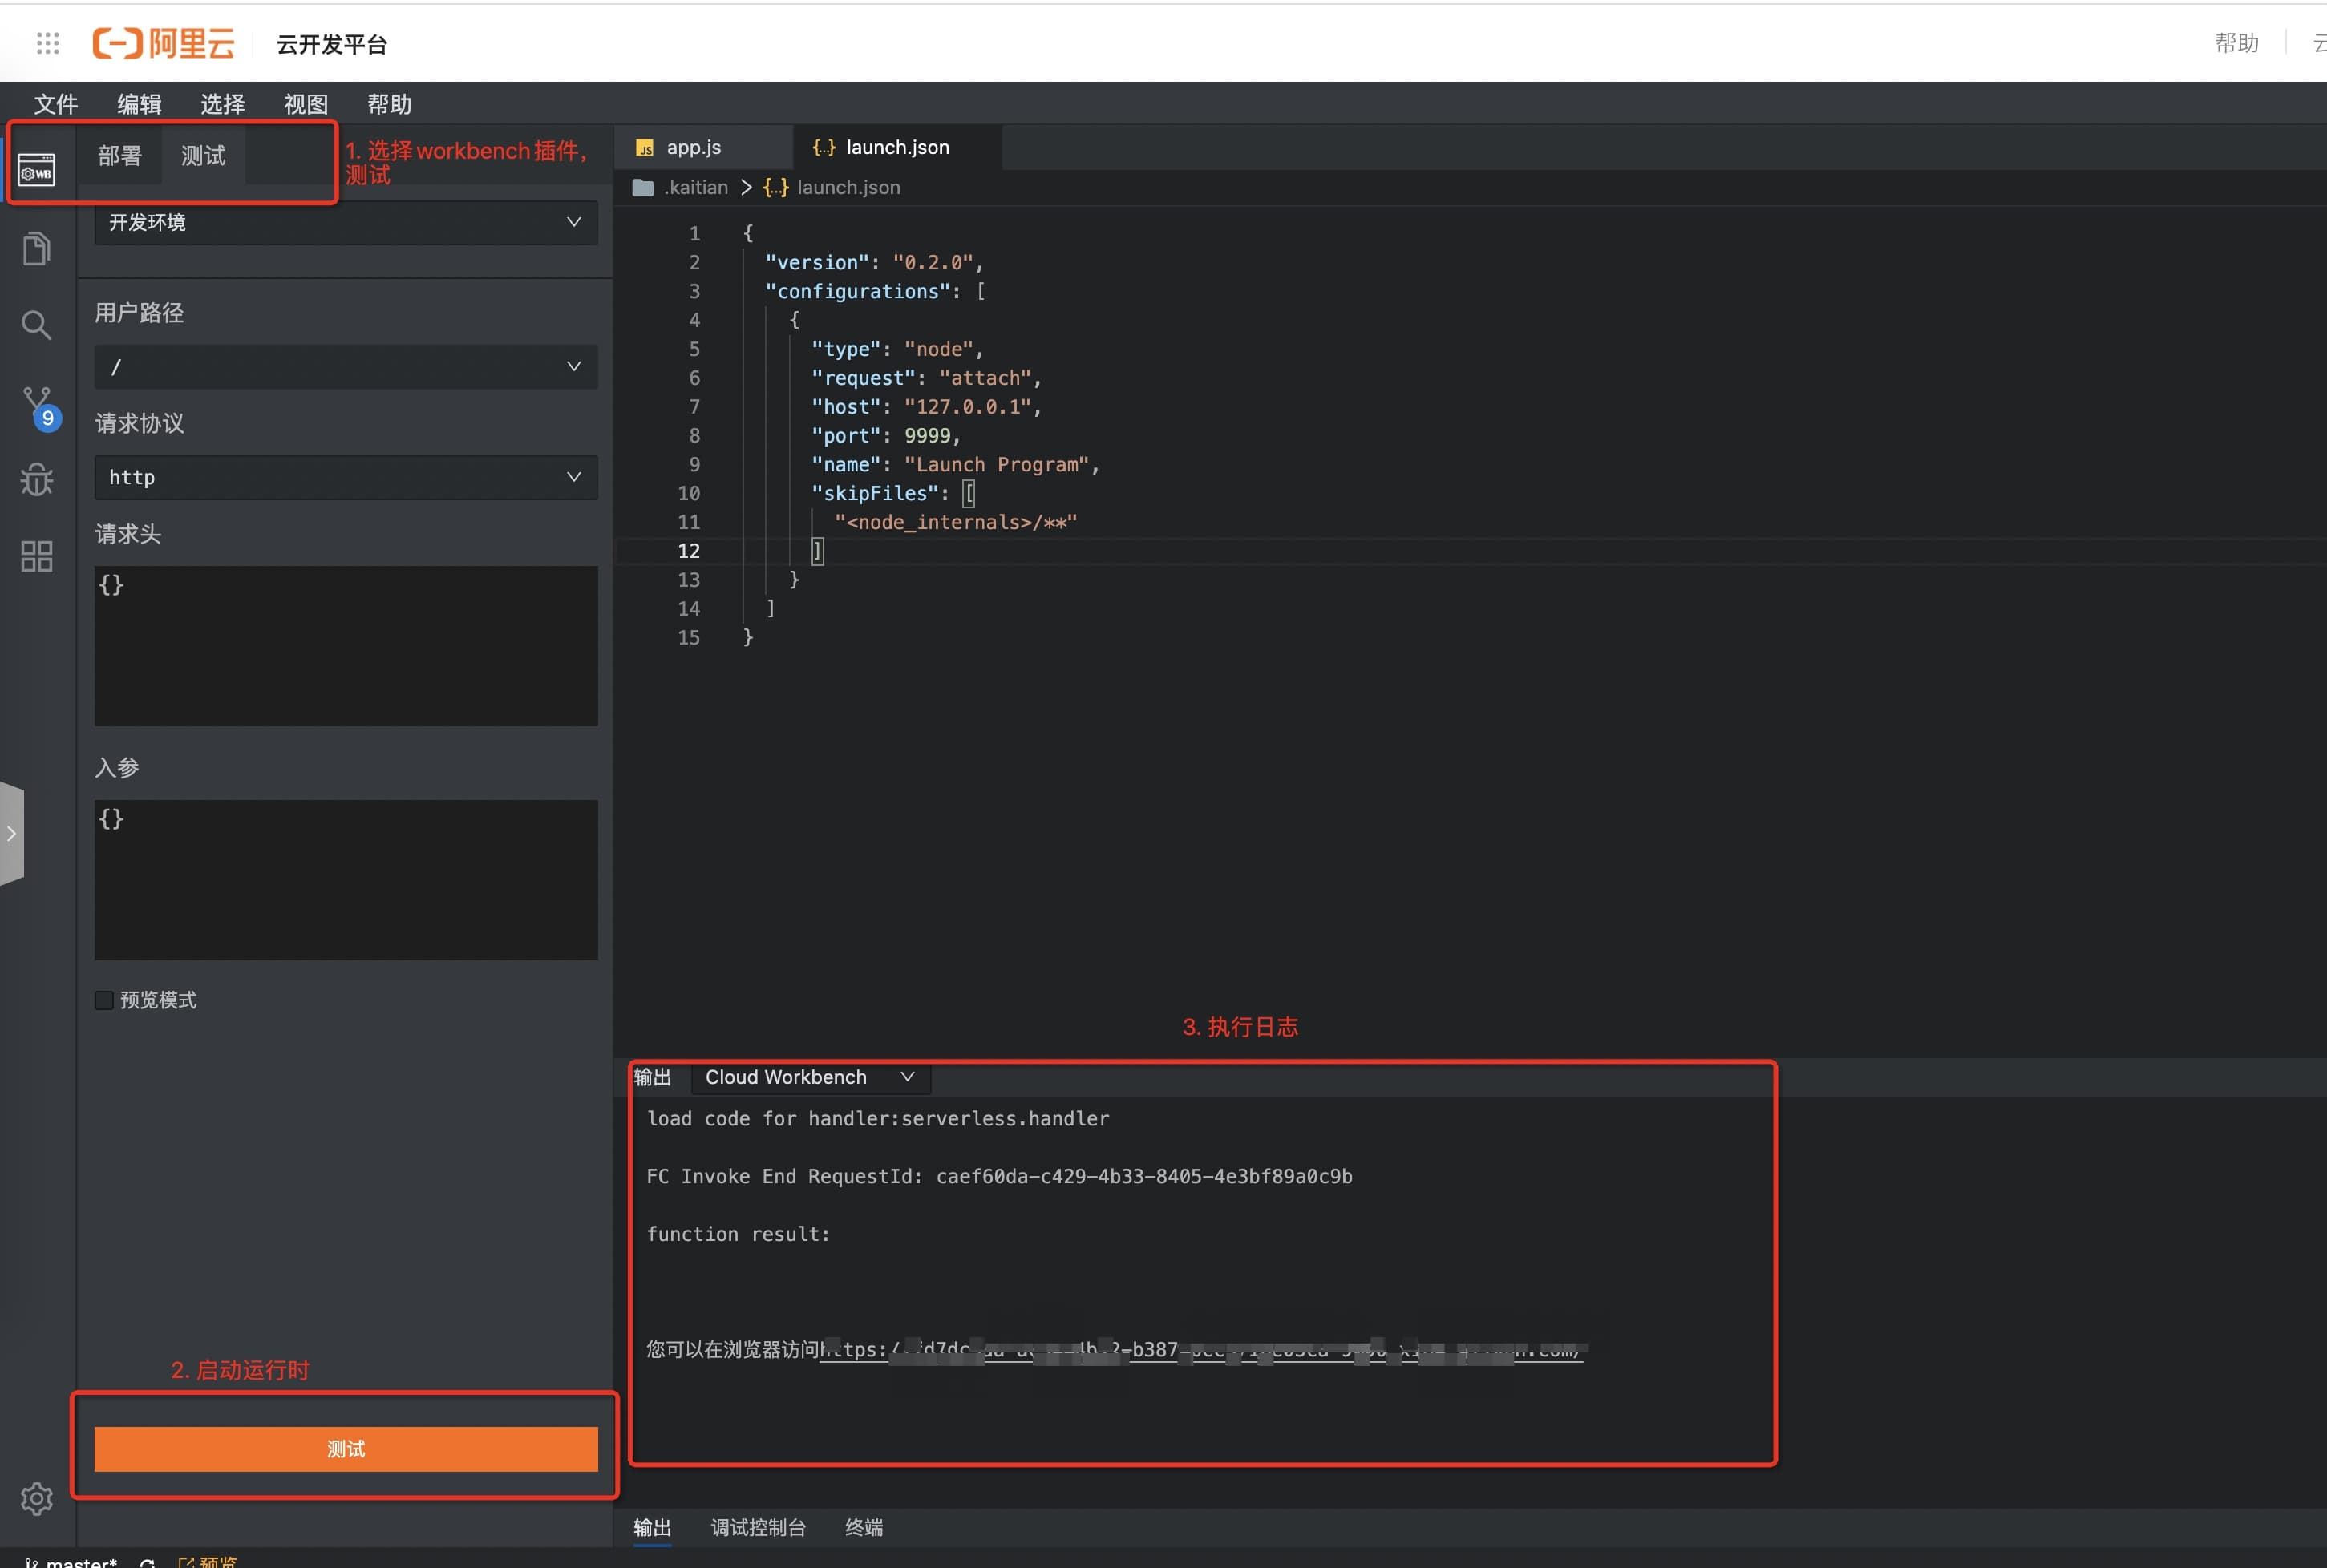Open the http protocol dropdown

tap(346, 477)
